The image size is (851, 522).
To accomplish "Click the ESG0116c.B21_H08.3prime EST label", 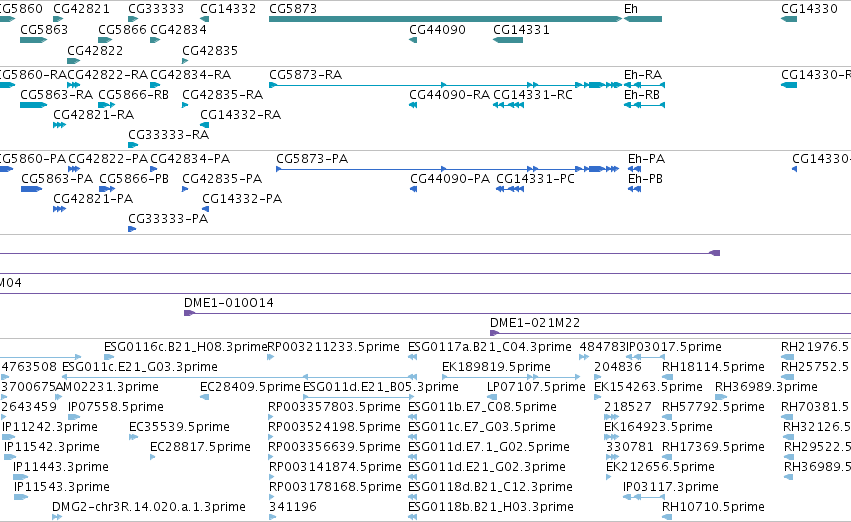I will tap(186, 347).
